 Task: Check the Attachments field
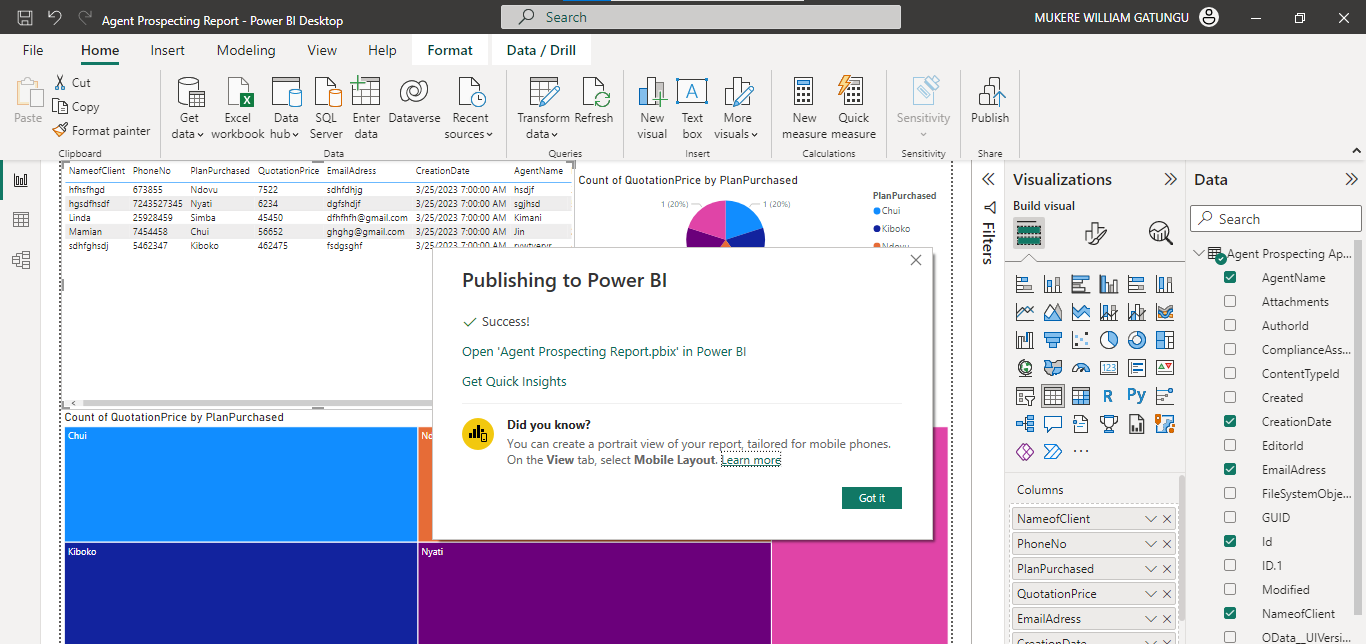1230,302
